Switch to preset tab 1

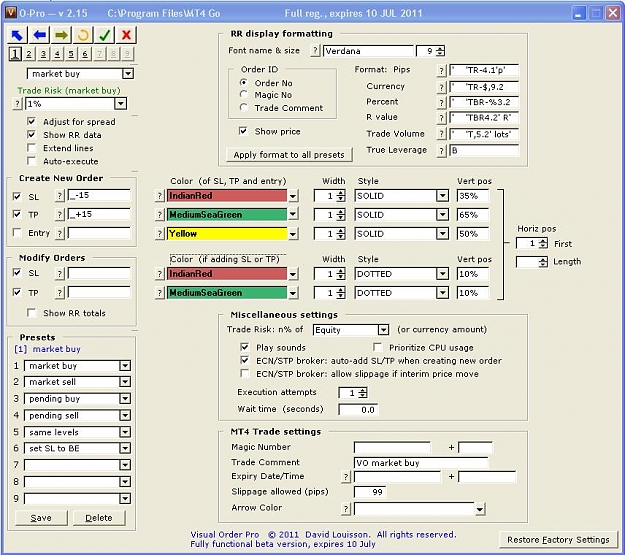tap(15, 54)
